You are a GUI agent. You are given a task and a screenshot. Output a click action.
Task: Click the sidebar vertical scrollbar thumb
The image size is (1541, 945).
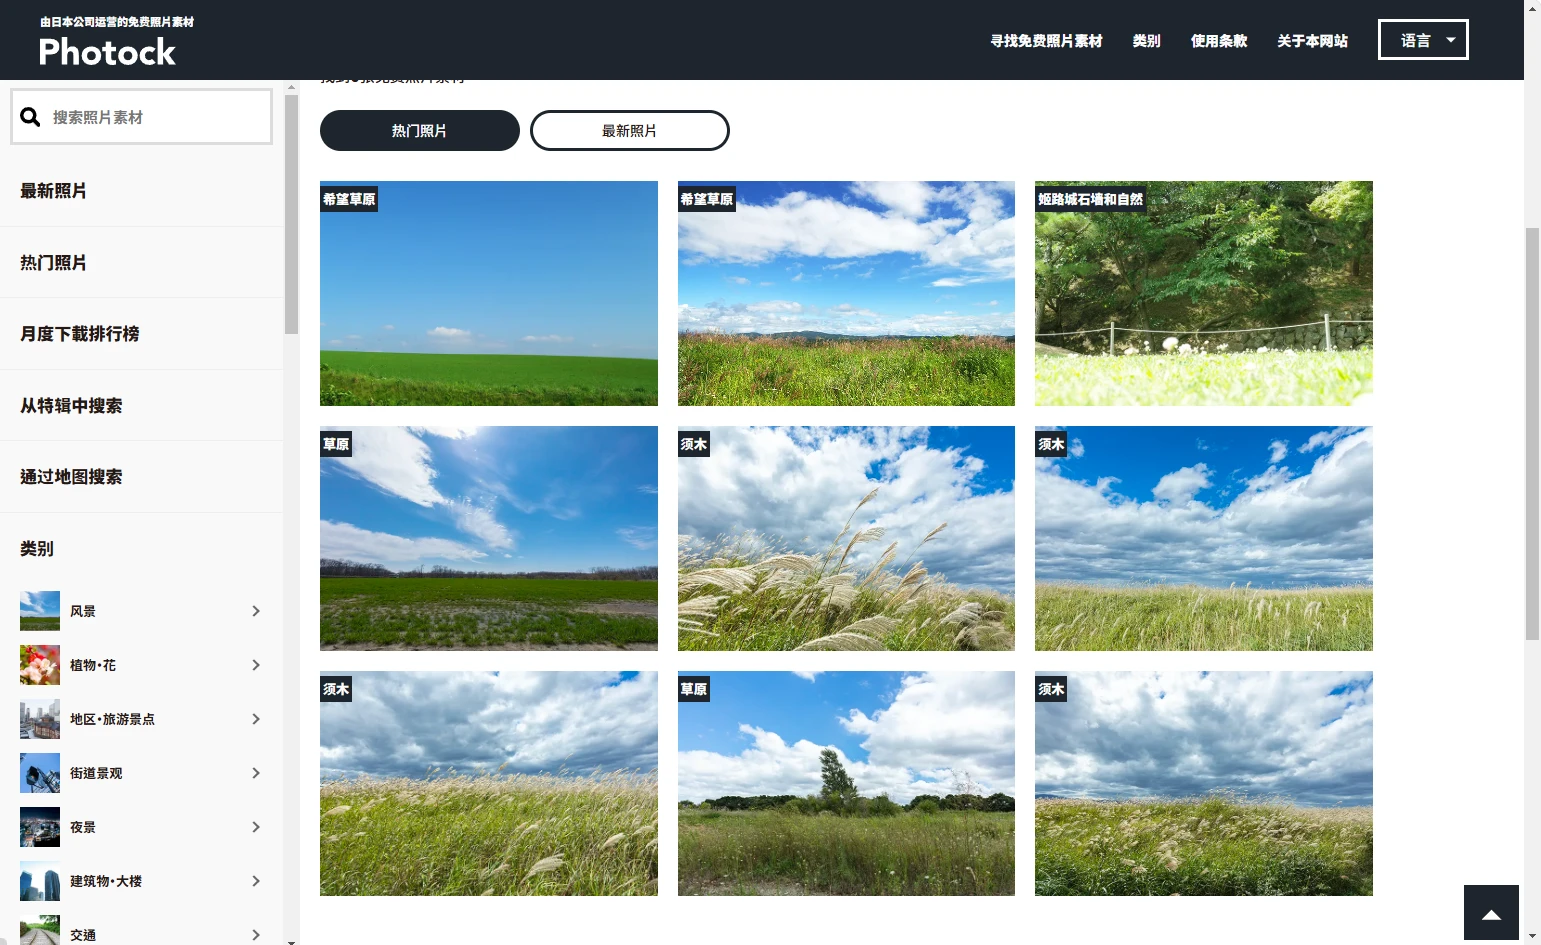tap(291, 214)
